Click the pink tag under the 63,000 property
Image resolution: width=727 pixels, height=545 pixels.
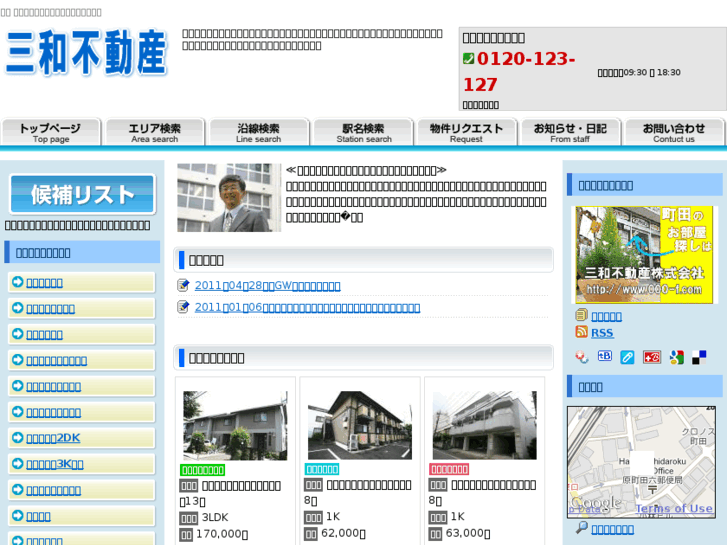coord(449,469)
